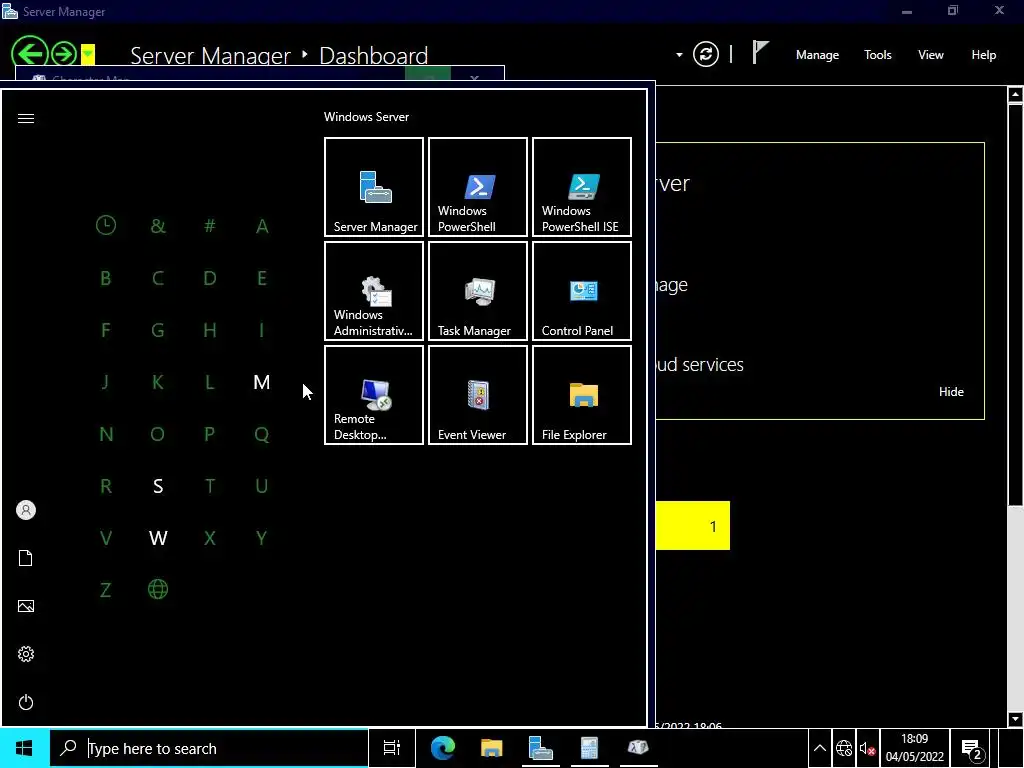Show hidden system tray icons
The height and width of the screenshot is (768, 1024).
[819, 748]
